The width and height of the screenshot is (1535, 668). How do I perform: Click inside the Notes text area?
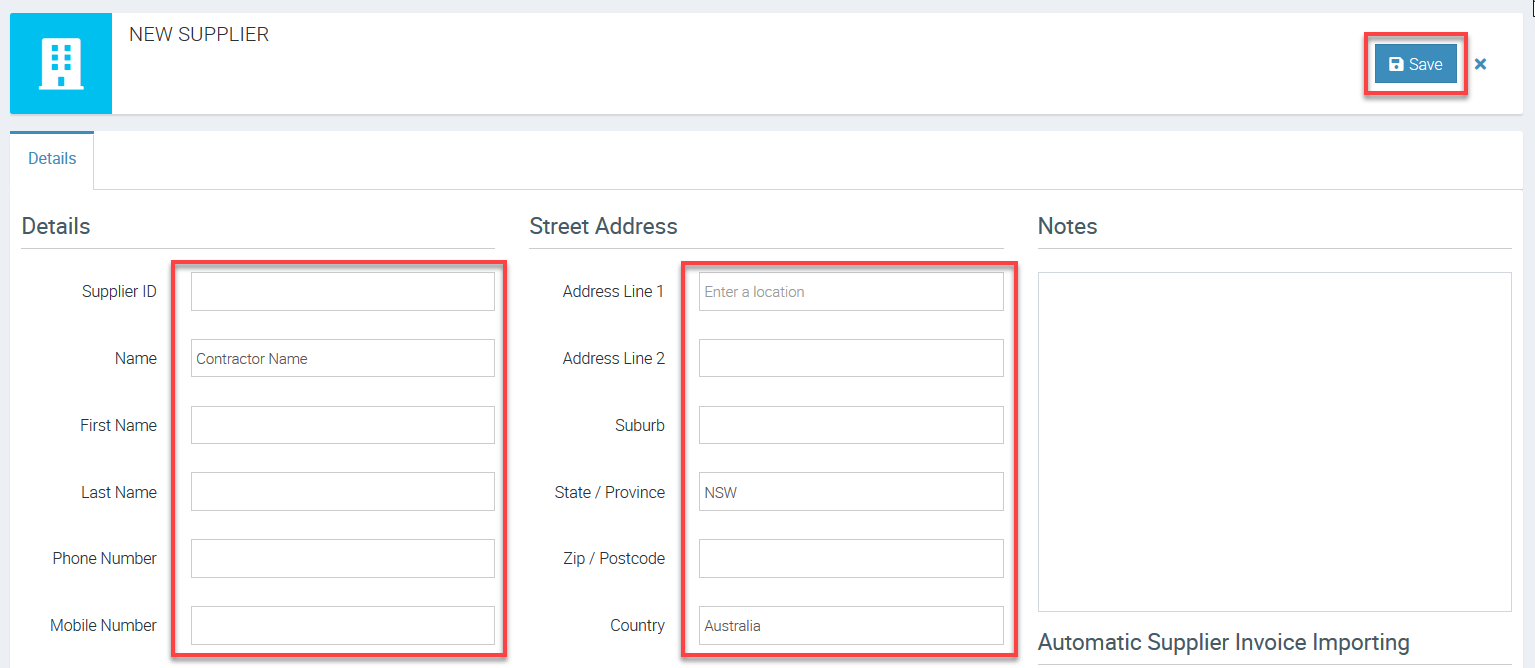point(1274,441)
